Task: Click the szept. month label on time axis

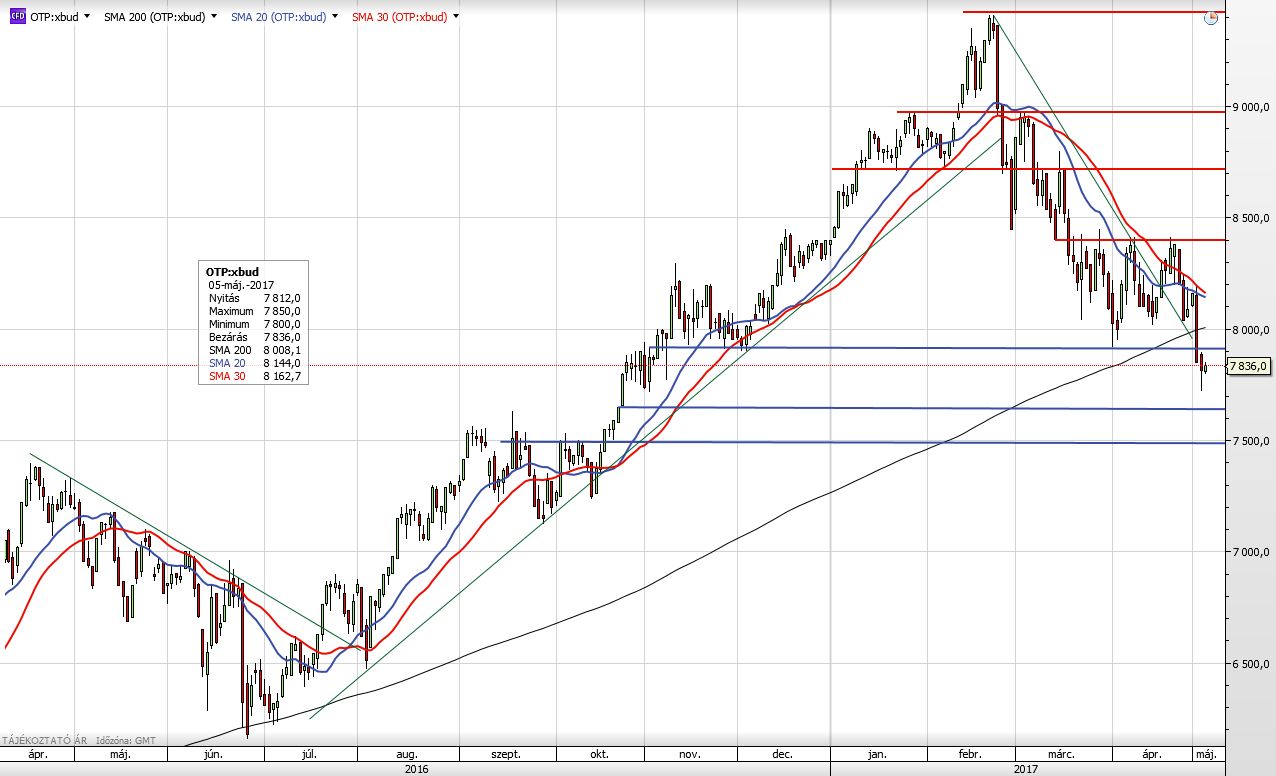Action: tap(506, 756)
